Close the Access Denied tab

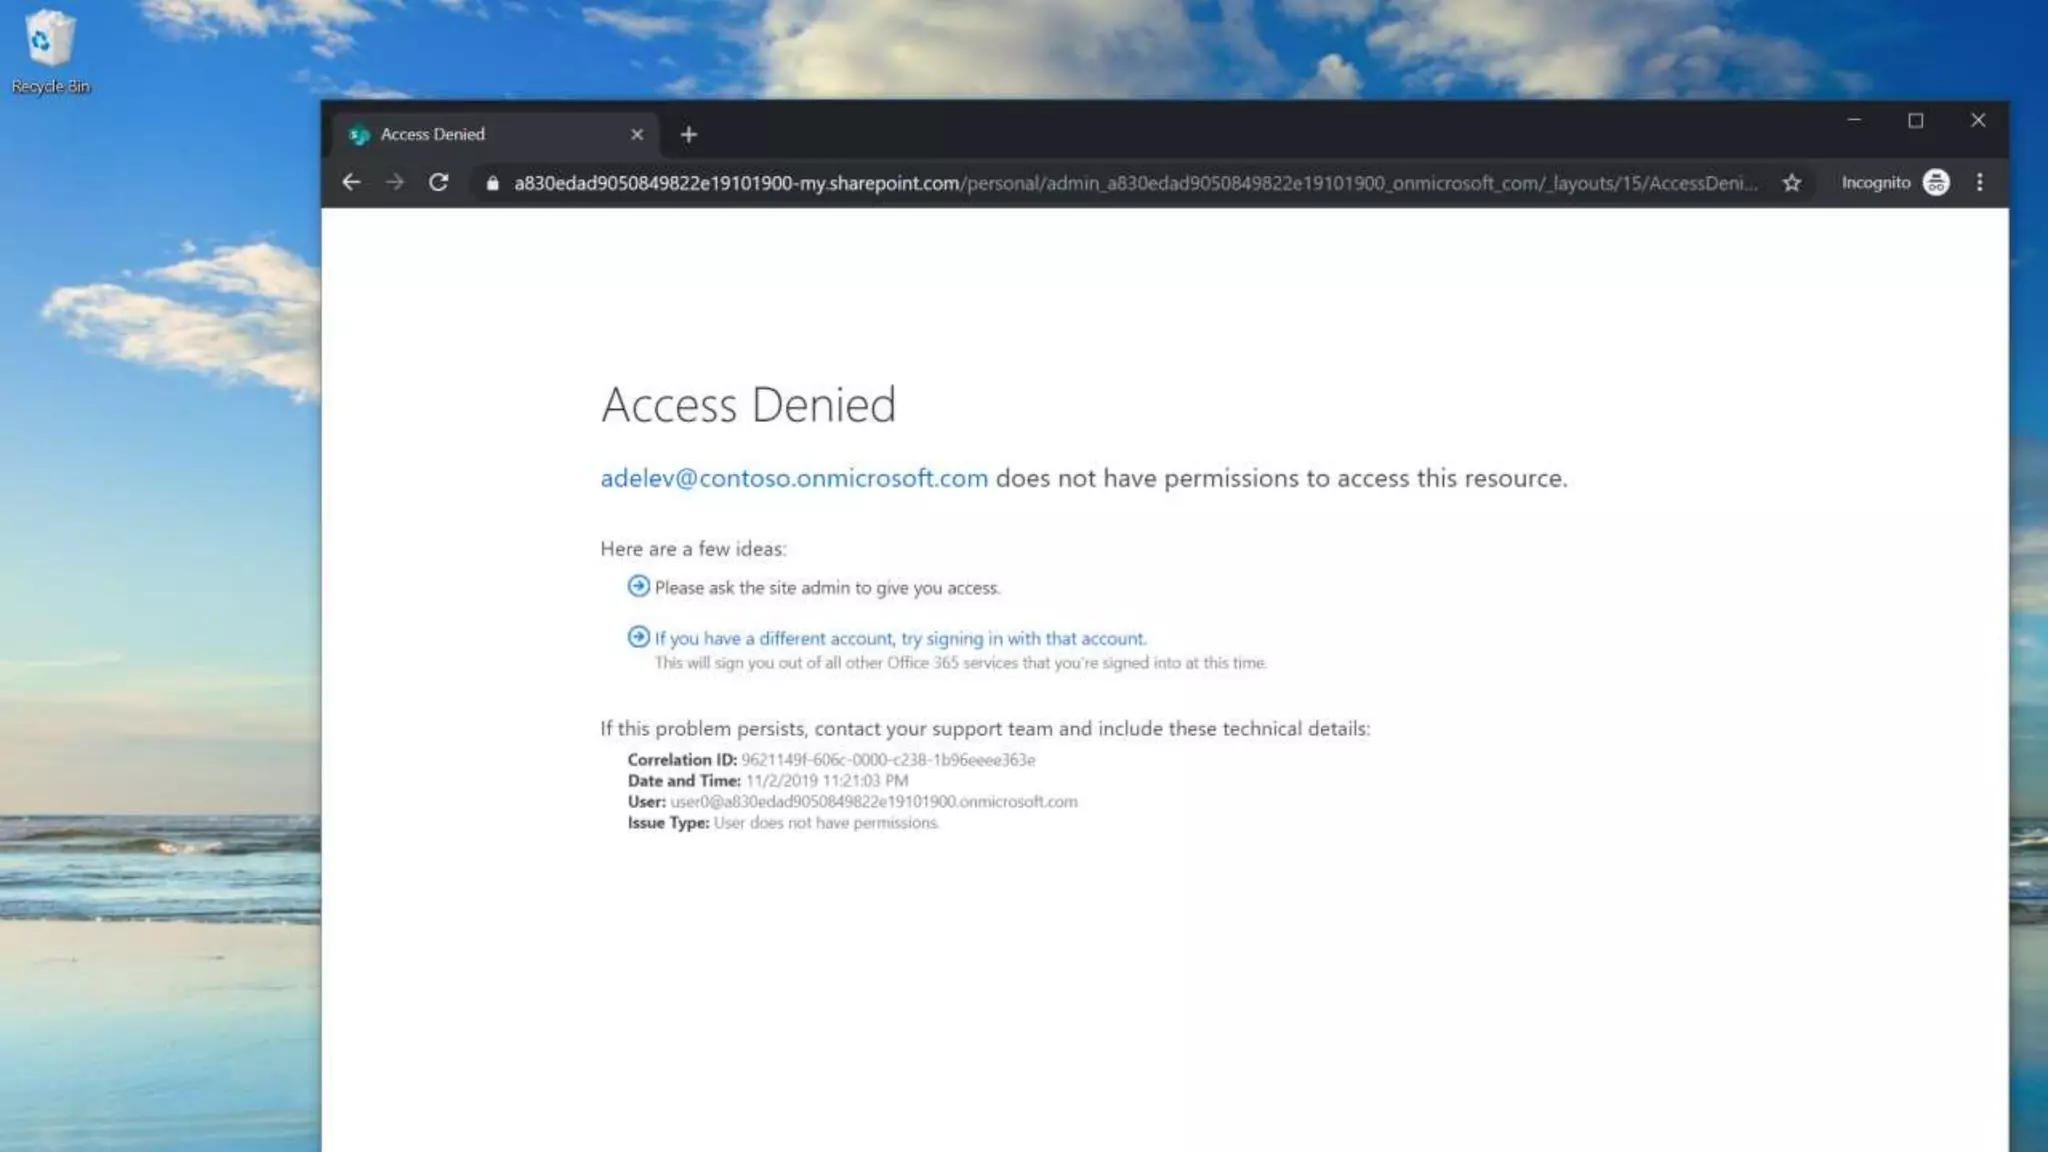click(637, 134)
